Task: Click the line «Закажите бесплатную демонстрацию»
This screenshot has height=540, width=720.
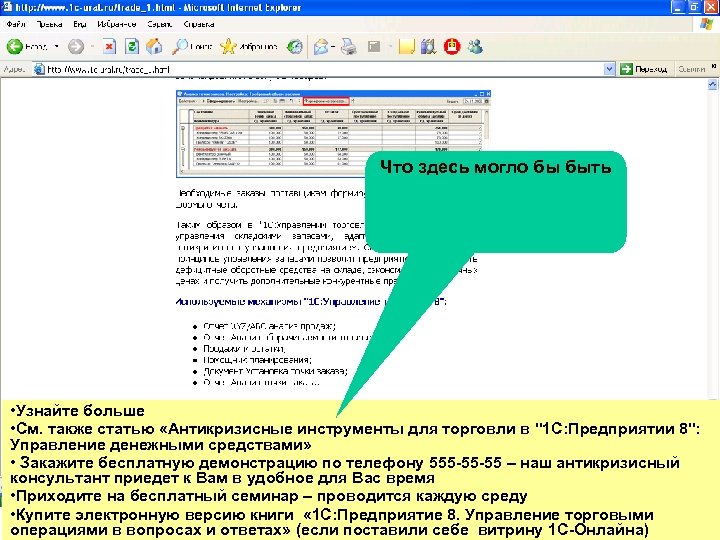Action: [x=345, y=470]
